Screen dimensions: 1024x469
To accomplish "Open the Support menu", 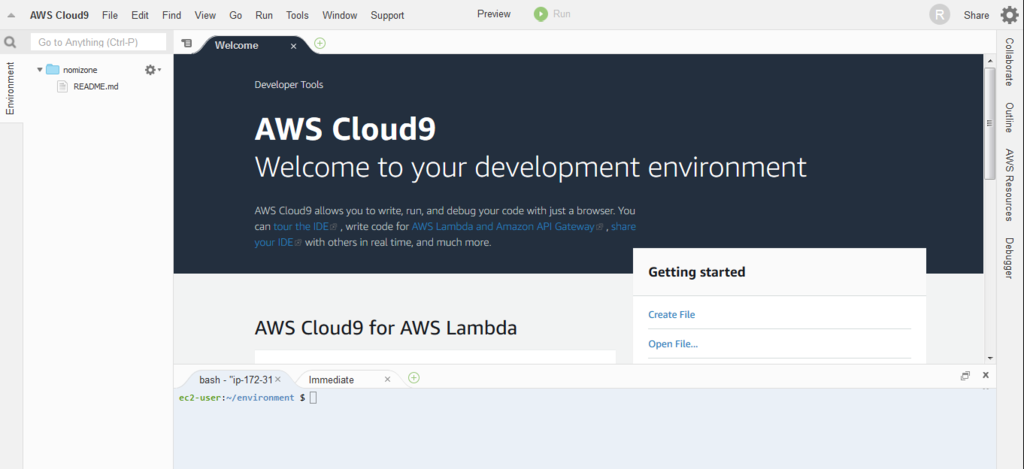I will pyautogui.click(x=387, y=15).
